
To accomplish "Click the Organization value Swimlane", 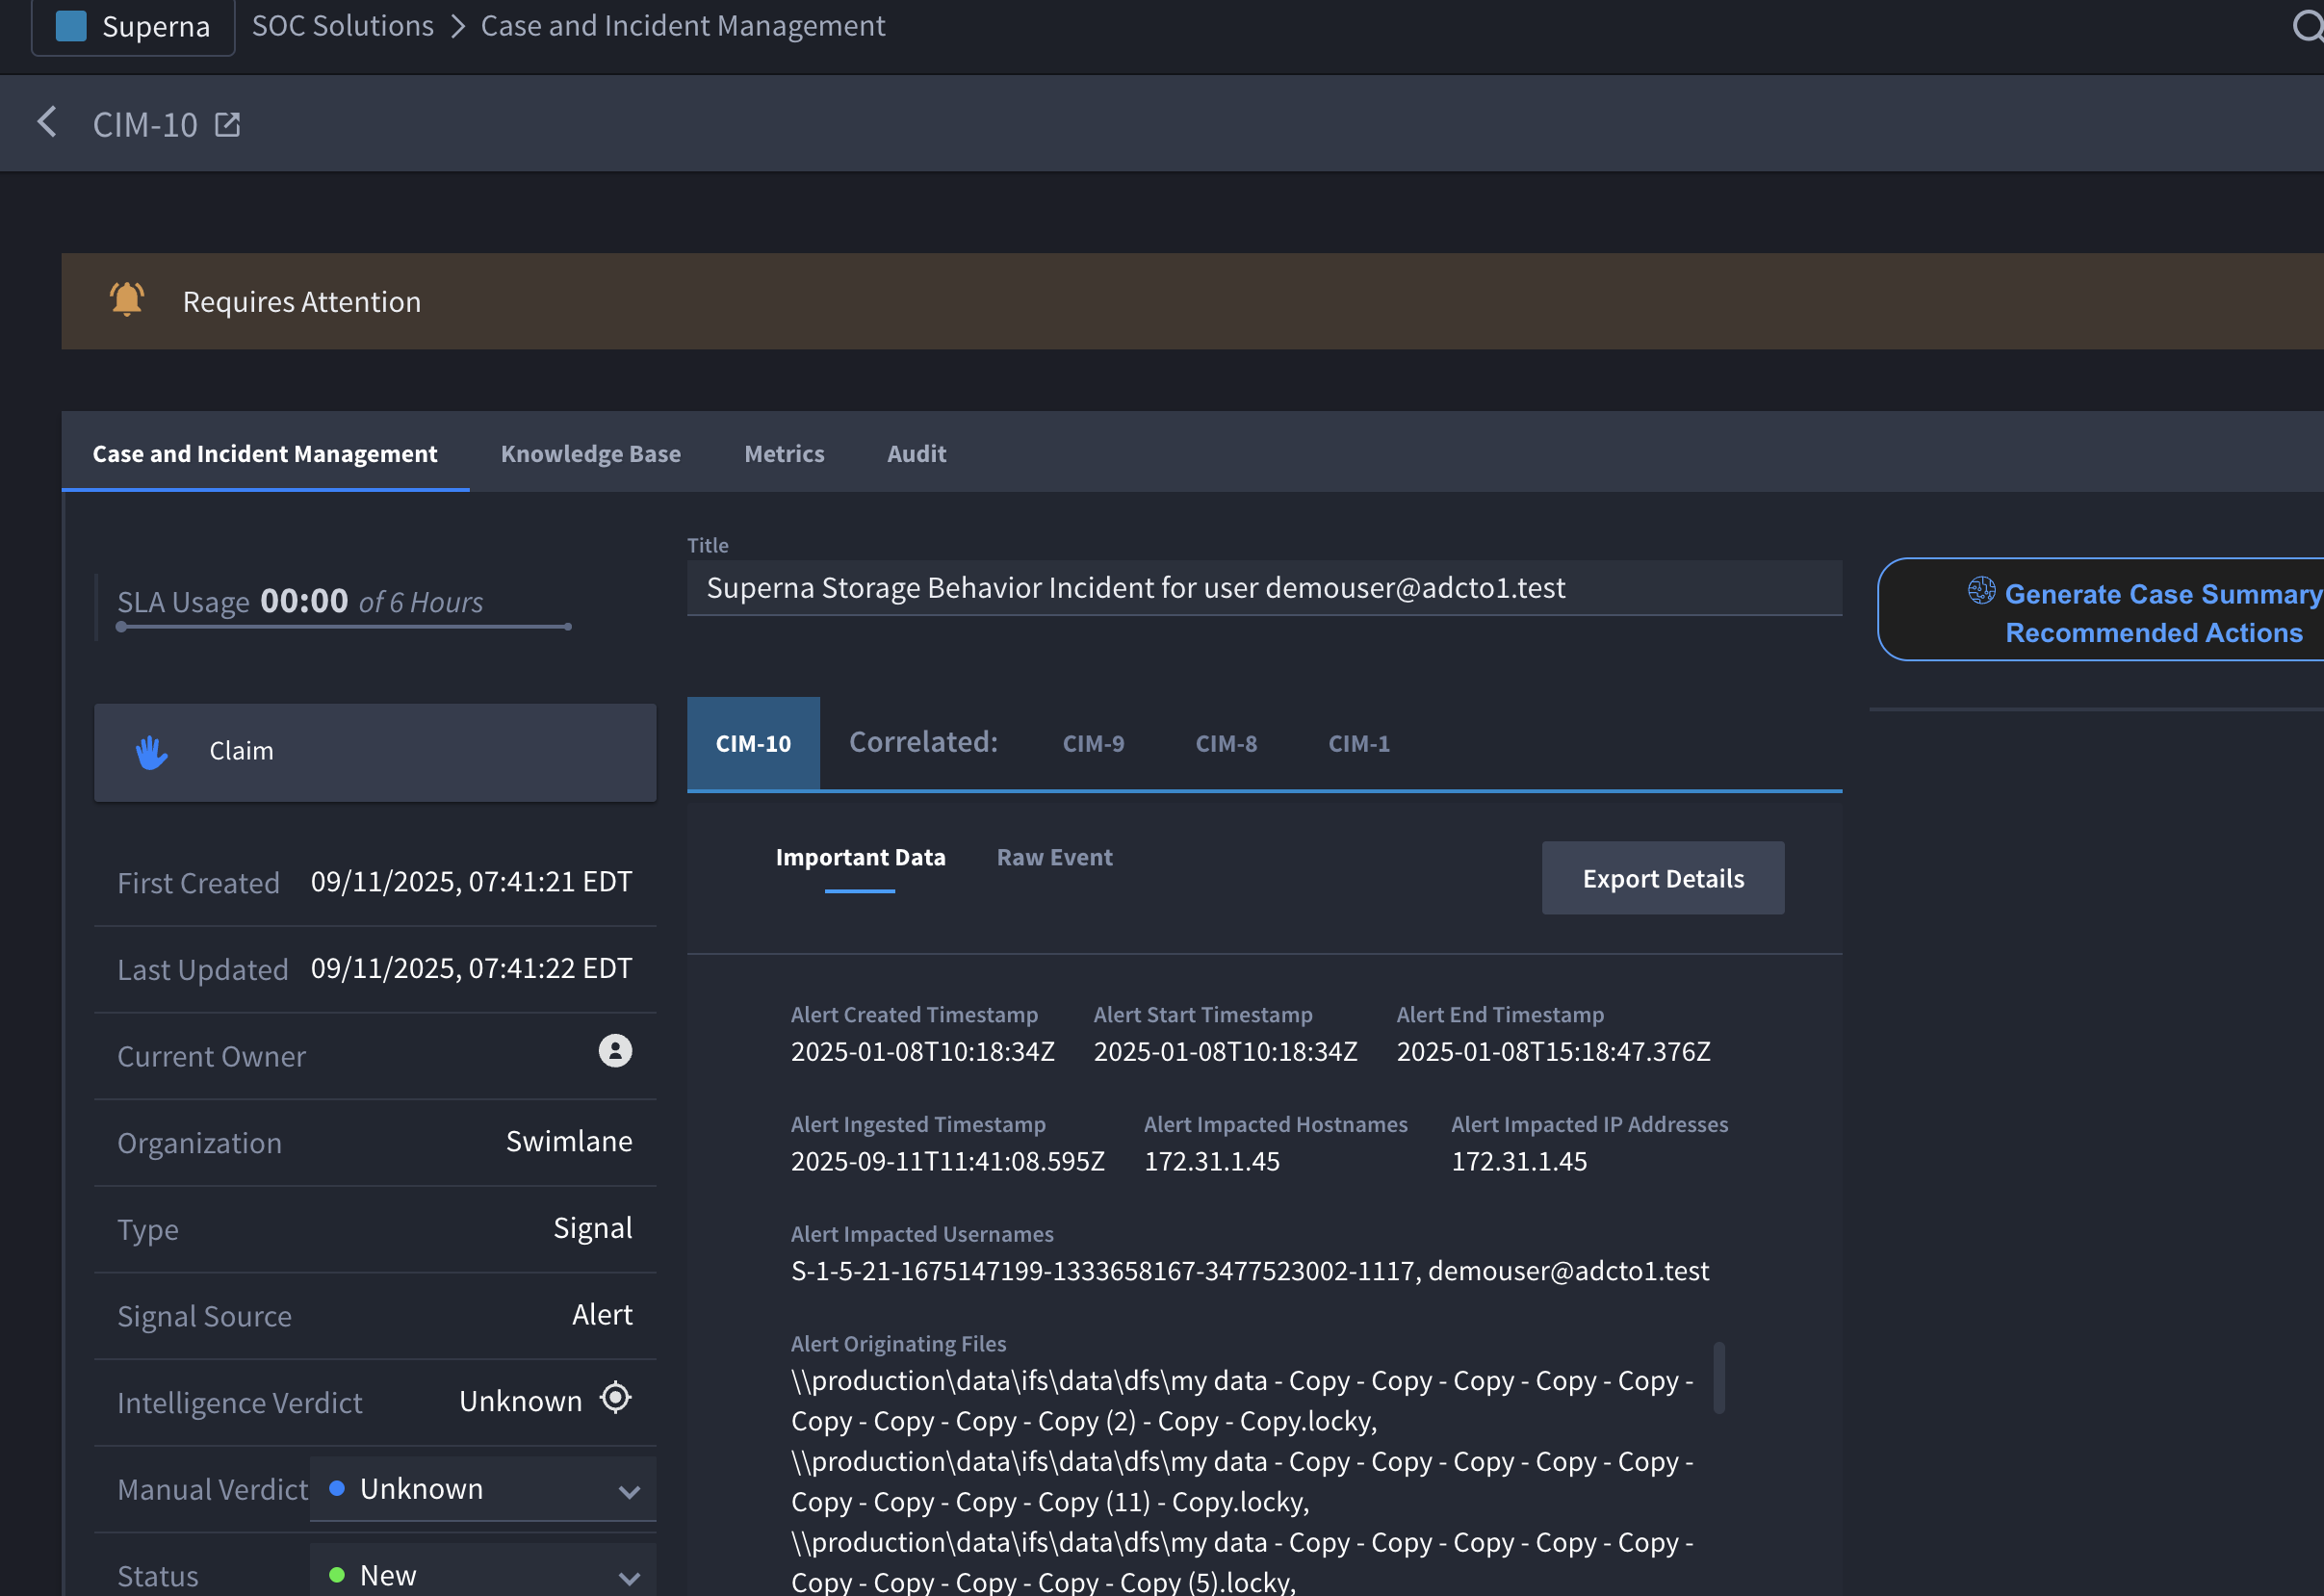I will tap(569, 1141).
